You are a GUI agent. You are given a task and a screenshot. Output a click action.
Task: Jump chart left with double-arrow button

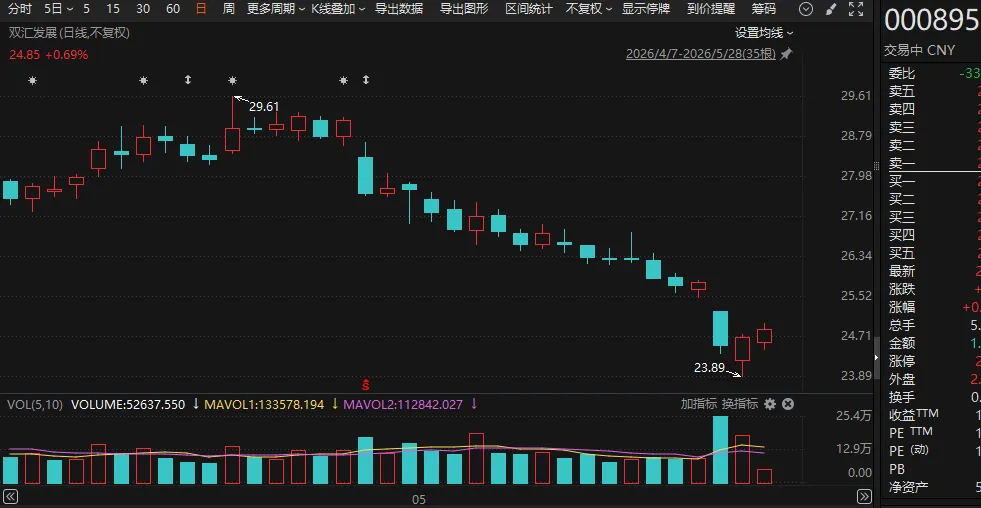(x=11, y=497)
